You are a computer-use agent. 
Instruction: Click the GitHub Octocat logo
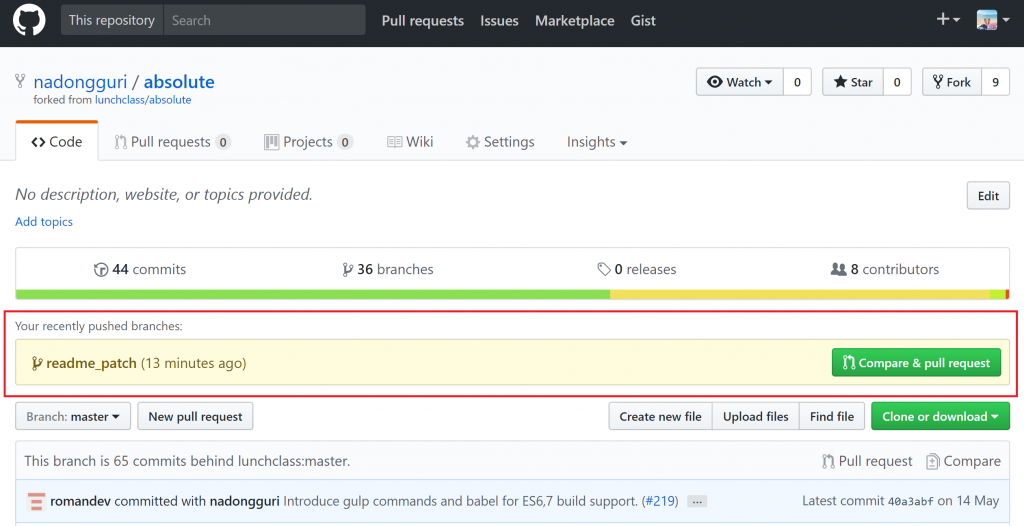(29, 20)
